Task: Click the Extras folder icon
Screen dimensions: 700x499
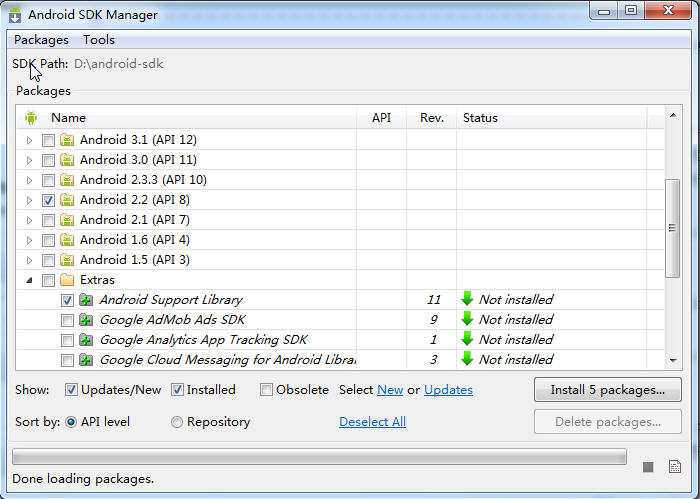Action: point(67,280)
